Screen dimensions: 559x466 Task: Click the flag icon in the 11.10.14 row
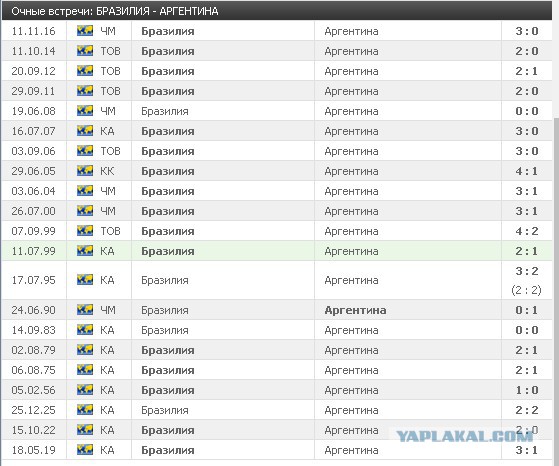click(x=85, y=51)
